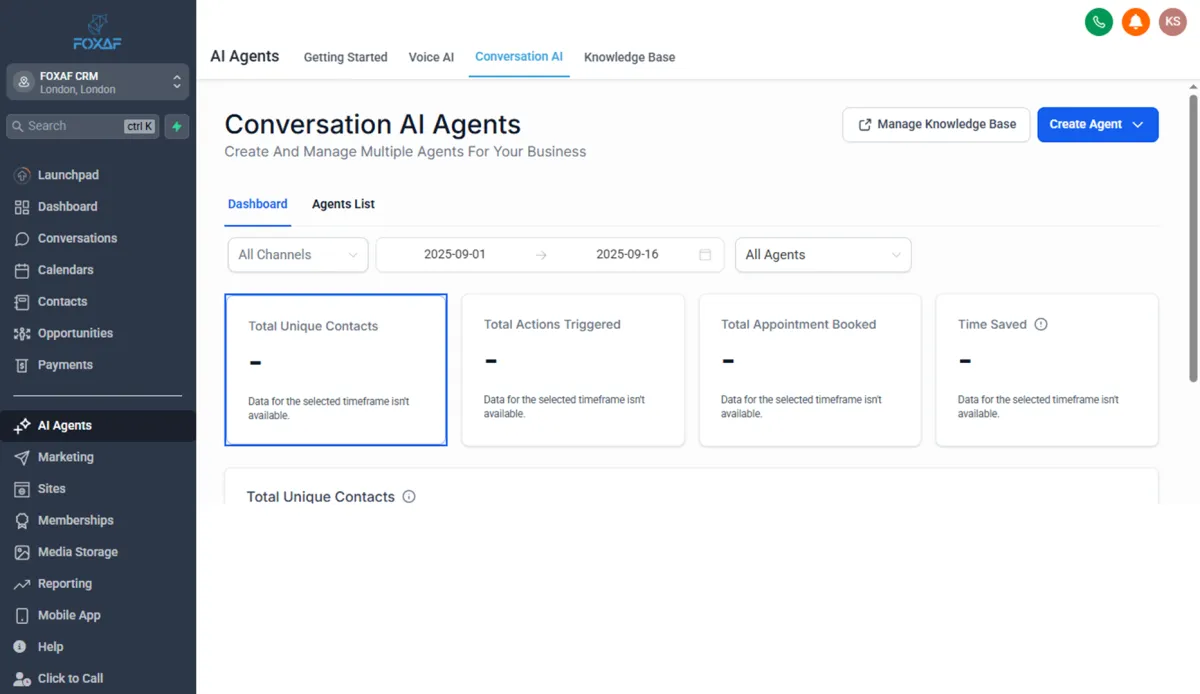Click the green phone dialer icon

point(1099,22)
